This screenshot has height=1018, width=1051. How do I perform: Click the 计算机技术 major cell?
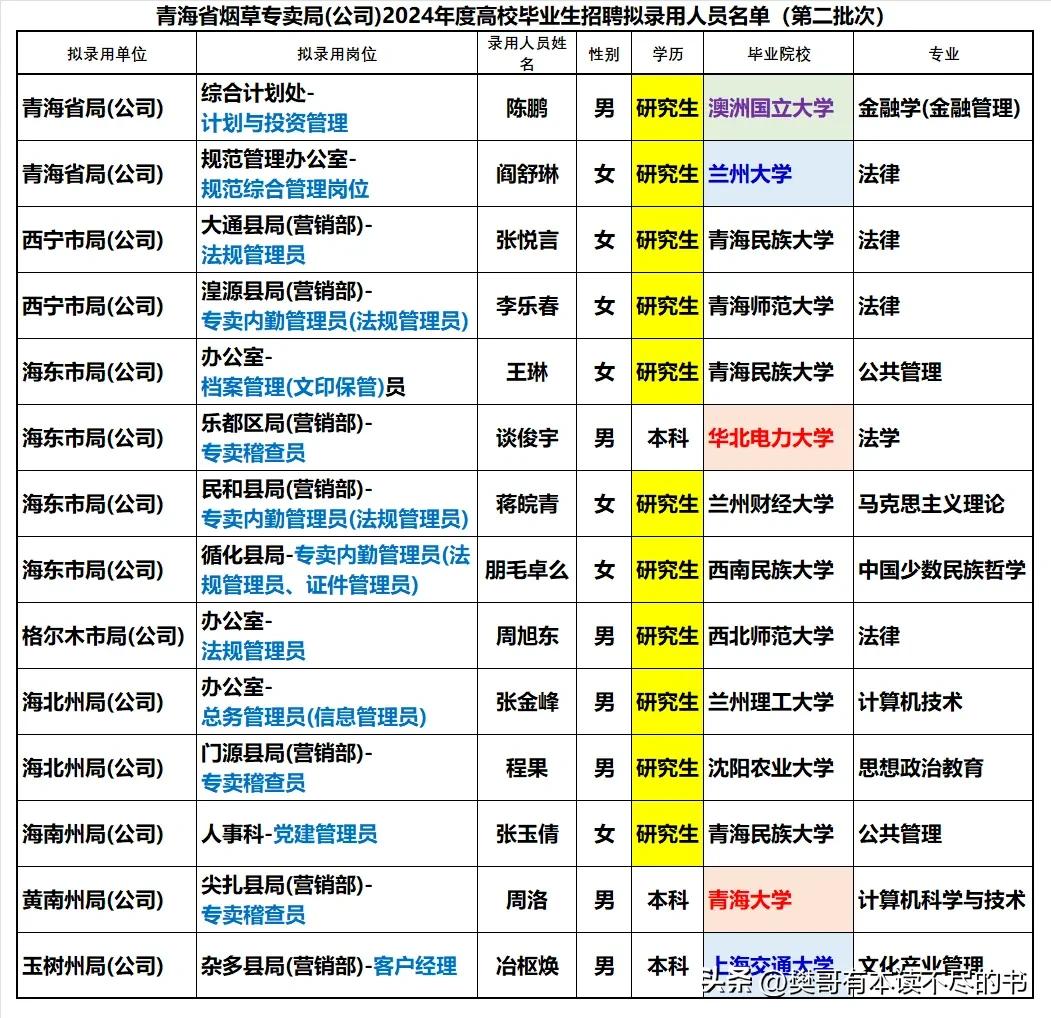click(942, 702)
